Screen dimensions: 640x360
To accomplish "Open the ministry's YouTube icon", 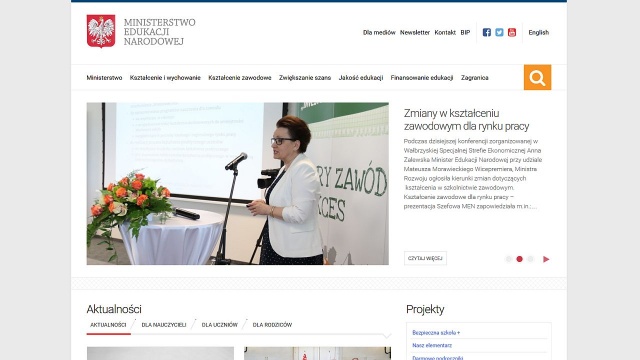I will (x=512, y=32).
